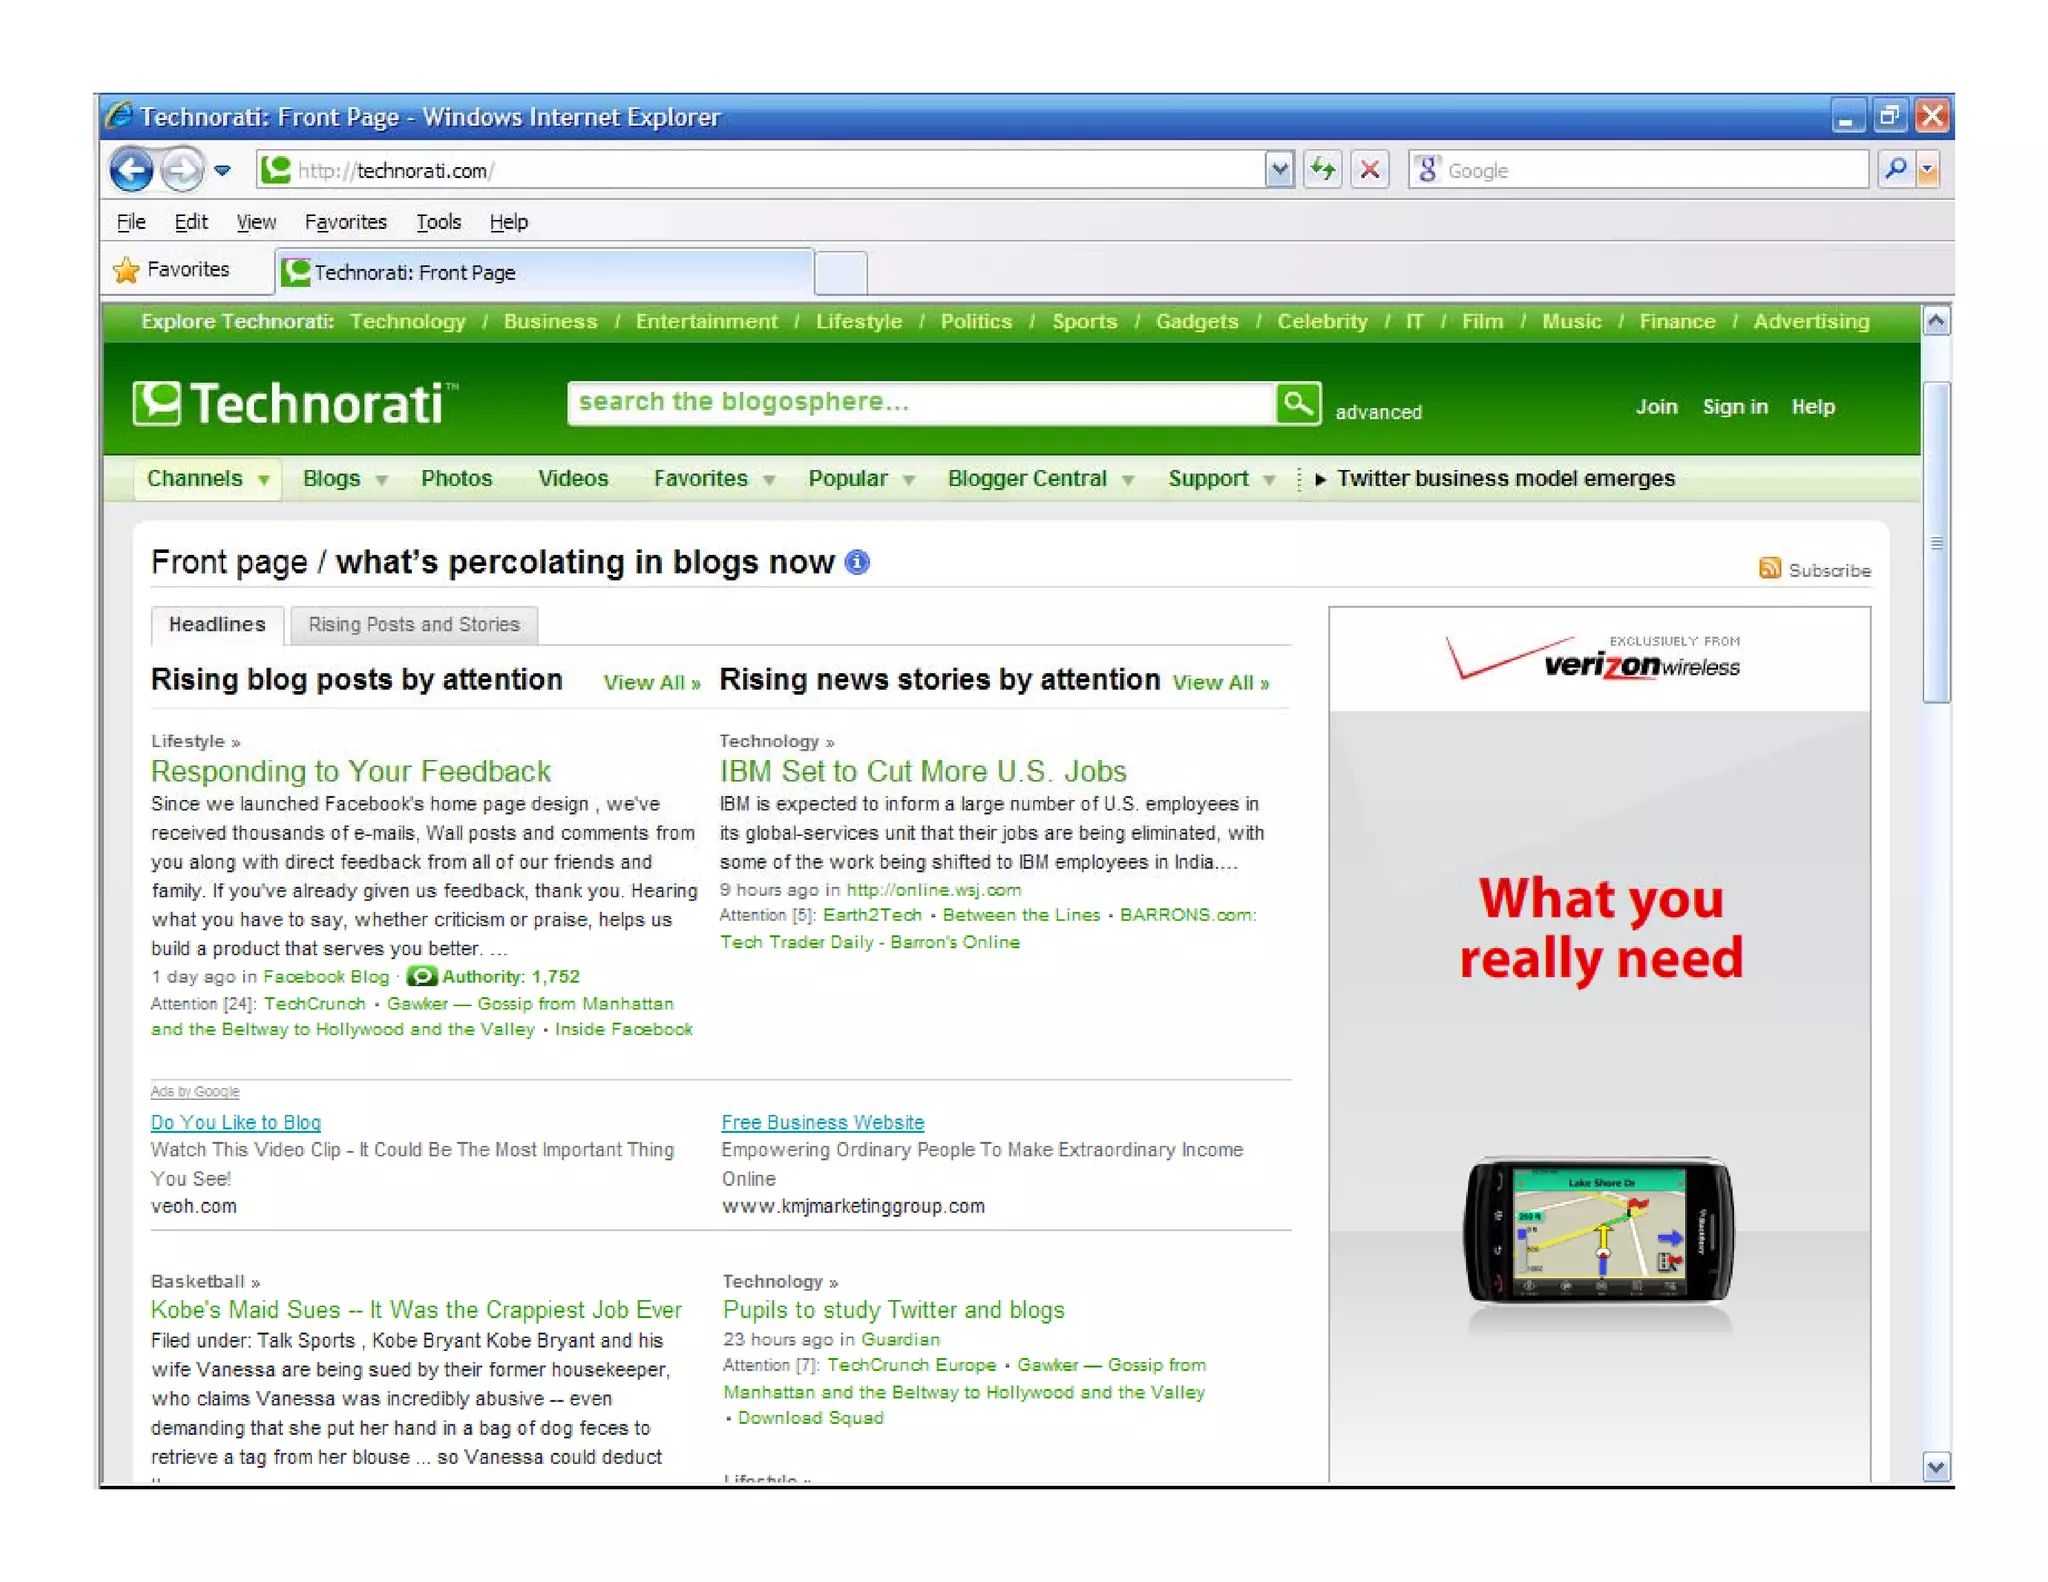Open the Favorites menu in menu bar
The image size is (2048, 1582).
click(345, 222)
